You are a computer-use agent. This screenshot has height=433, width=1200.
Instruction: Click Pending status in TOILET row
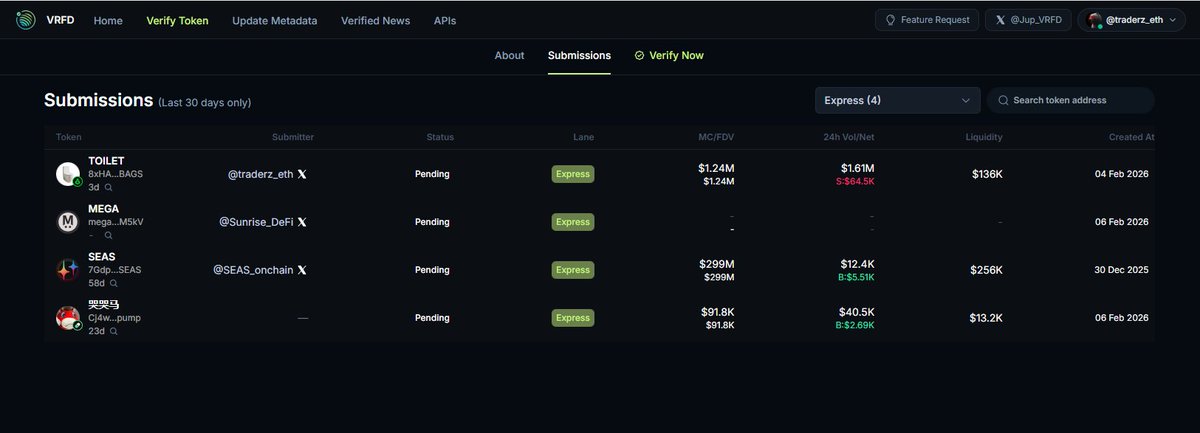click(x=432, y=174)
